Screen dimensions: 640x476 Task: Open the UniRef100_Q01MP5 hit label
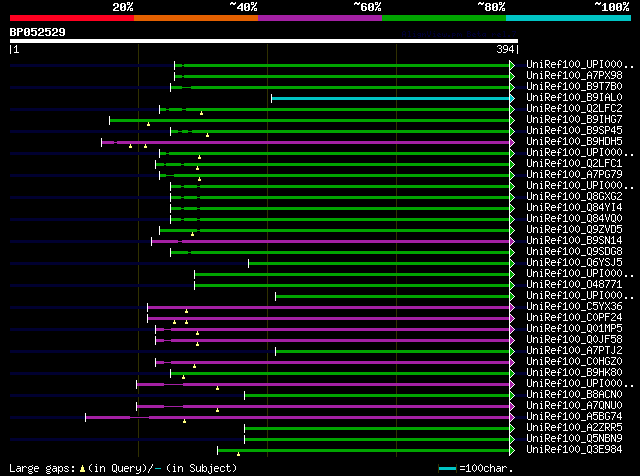tap(574, 329)
